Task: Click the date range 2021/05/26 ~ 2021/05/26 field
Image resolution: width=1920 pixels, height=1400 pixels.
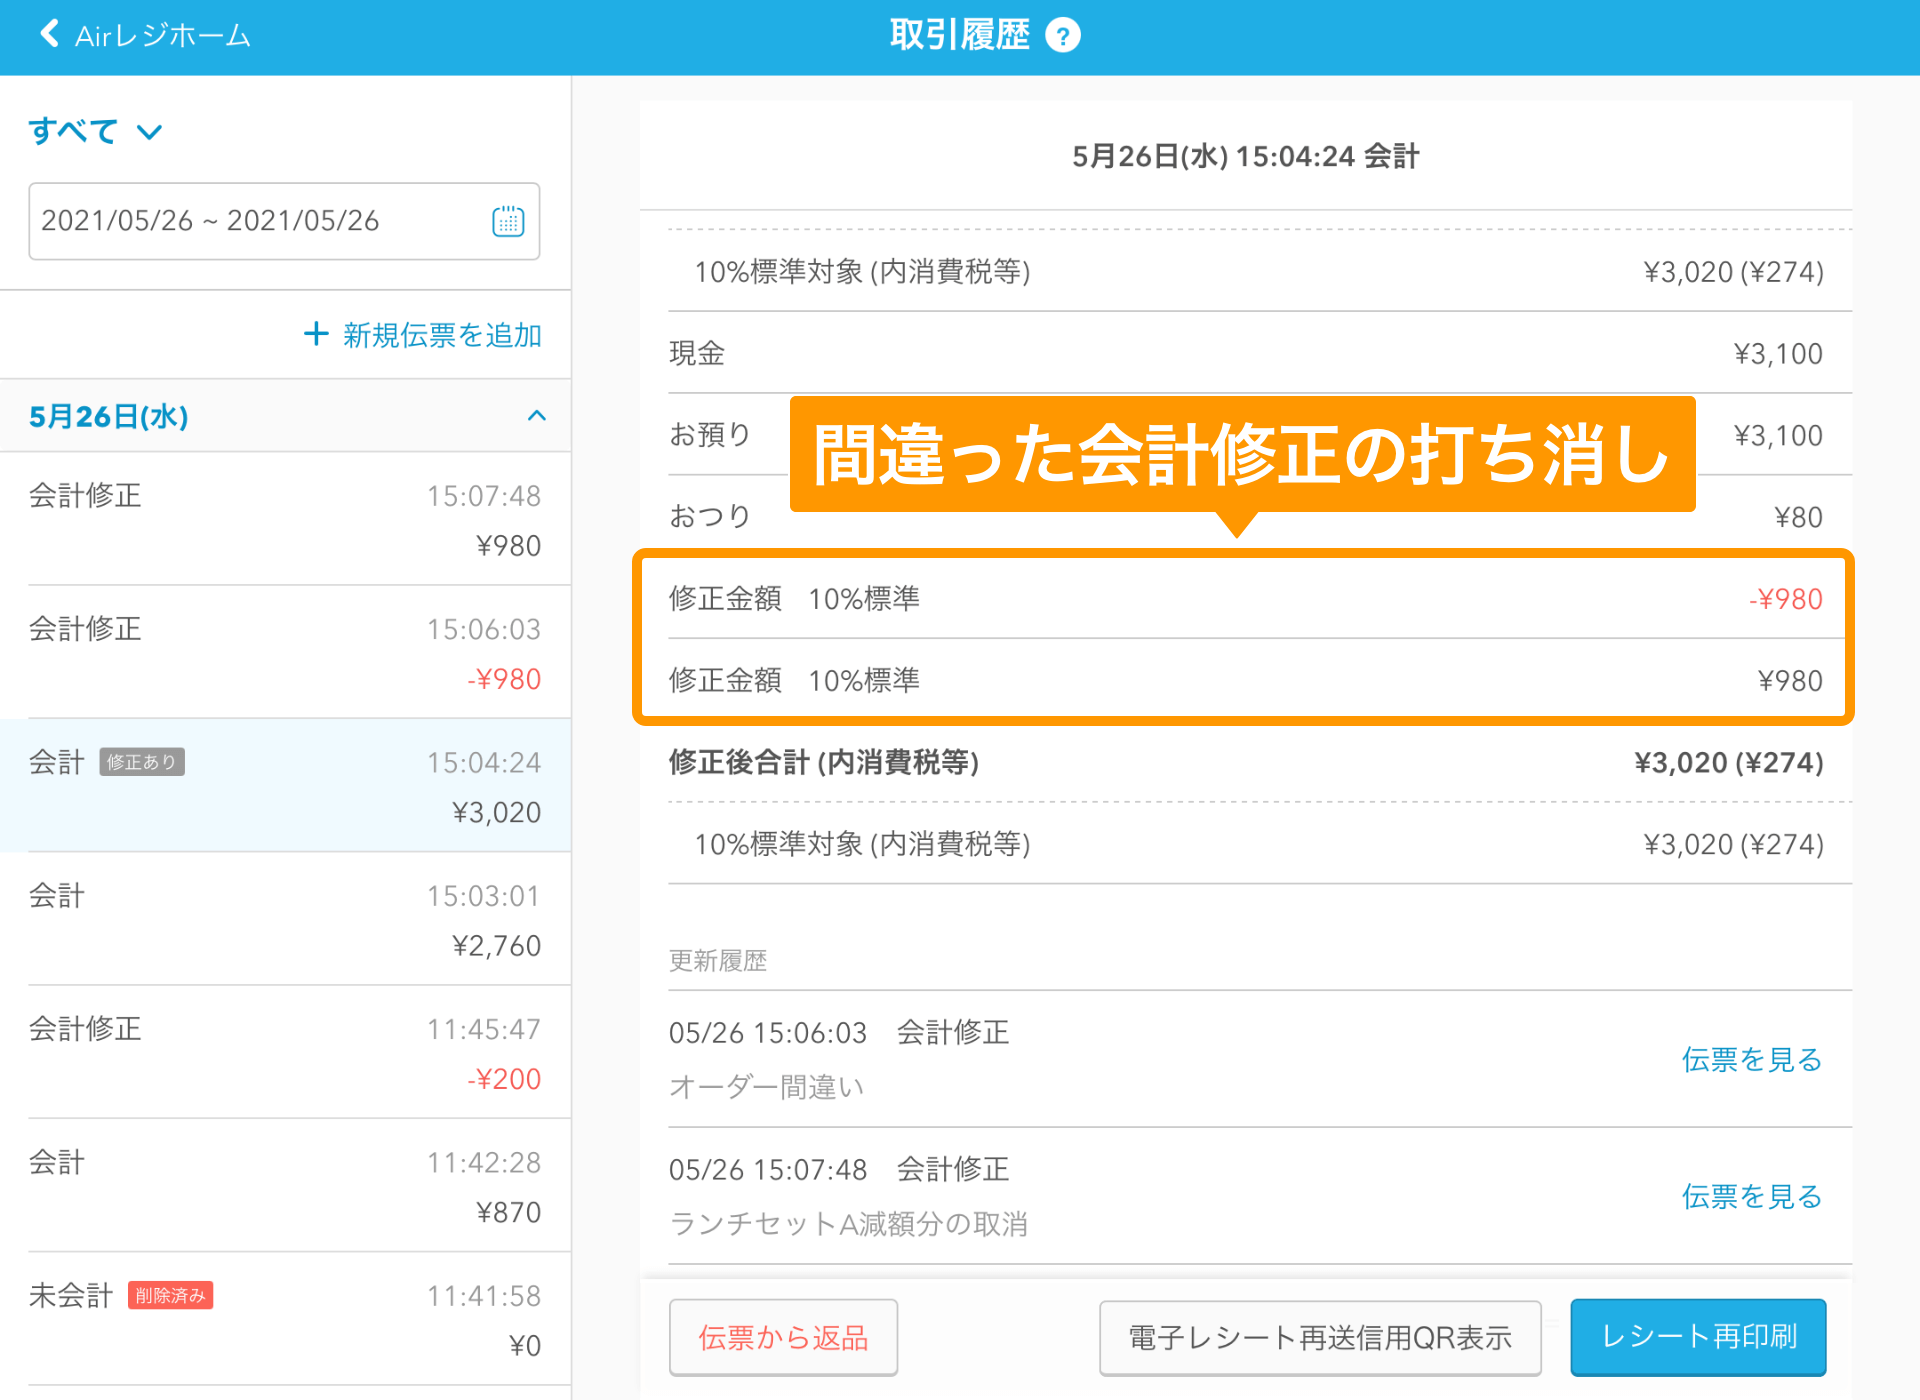Action: [x=284, y=221]
